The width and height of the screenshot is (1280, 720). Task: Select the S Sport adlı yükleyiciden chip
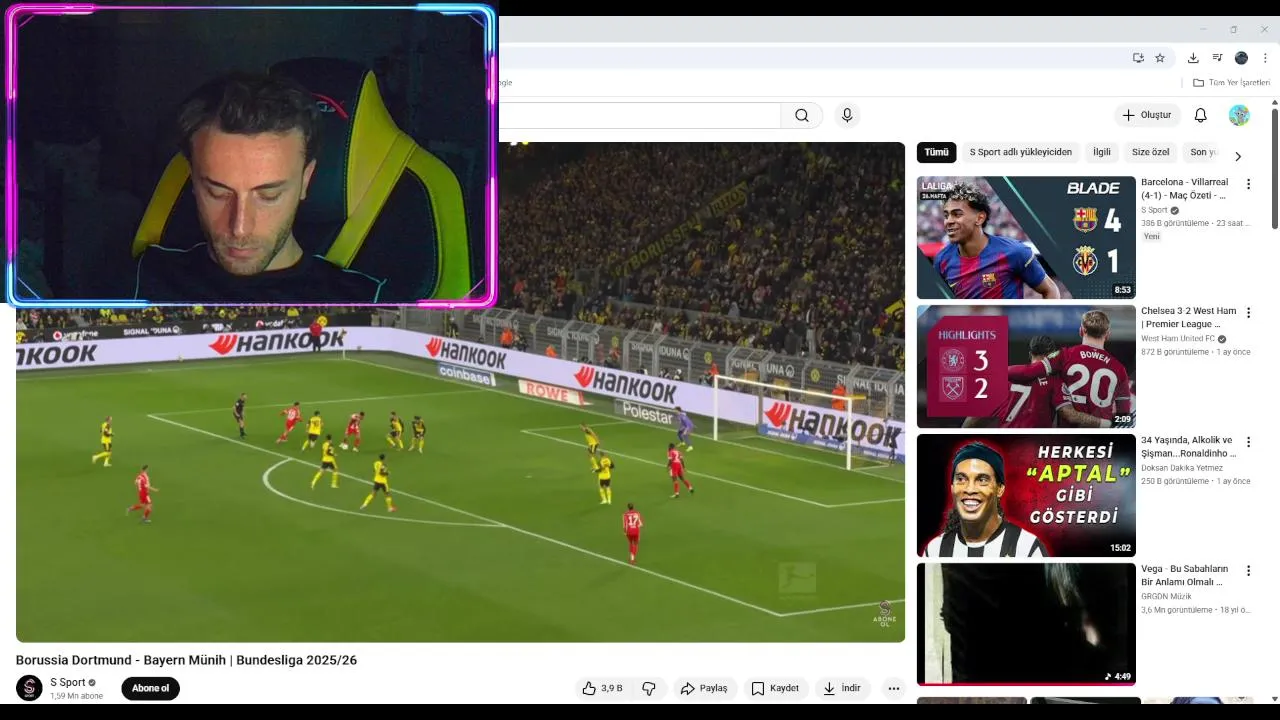1020,152
